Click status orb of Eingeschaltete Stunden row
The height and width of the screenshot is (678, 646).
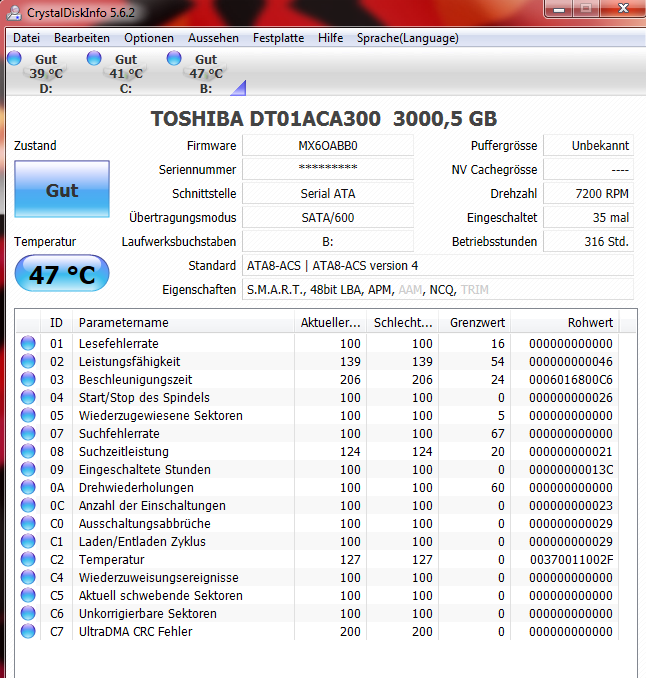pyautogui.click(x=28, y=469)
